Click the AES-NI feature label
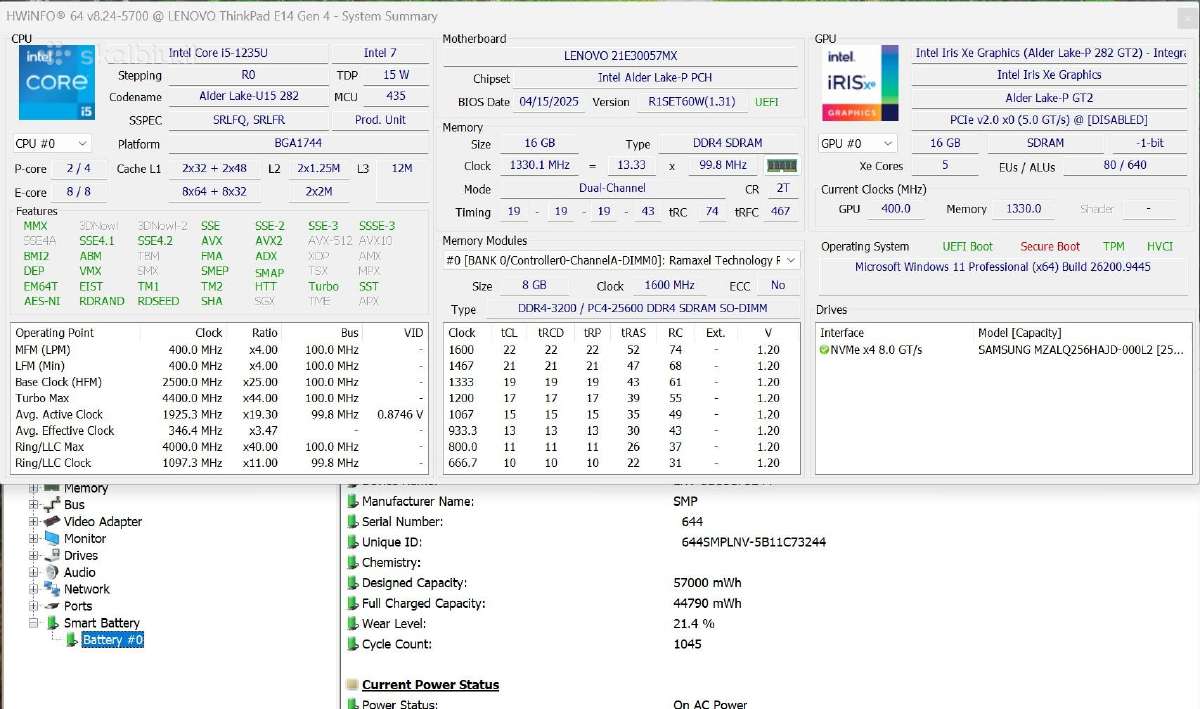 click(x=41, y=301)
